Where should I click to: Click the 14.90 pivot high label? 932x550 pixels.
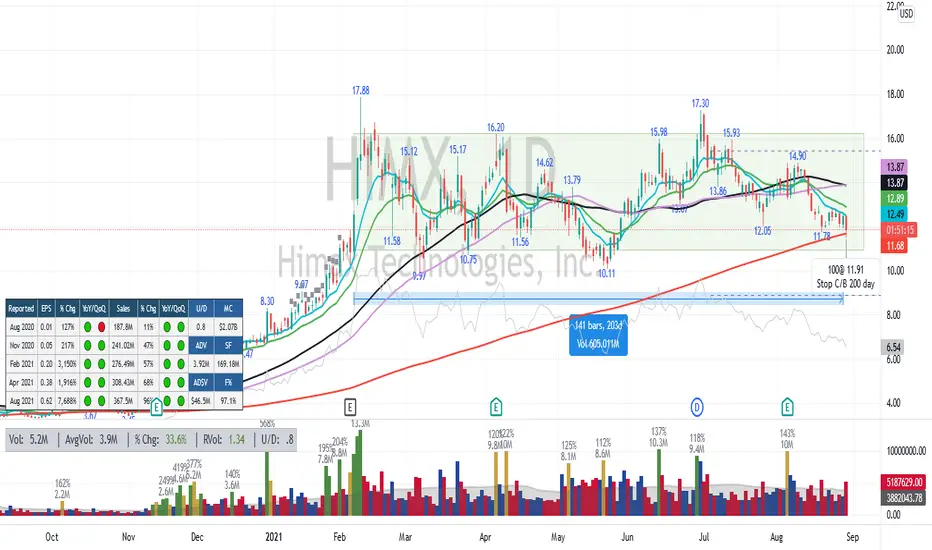point(798,156)
